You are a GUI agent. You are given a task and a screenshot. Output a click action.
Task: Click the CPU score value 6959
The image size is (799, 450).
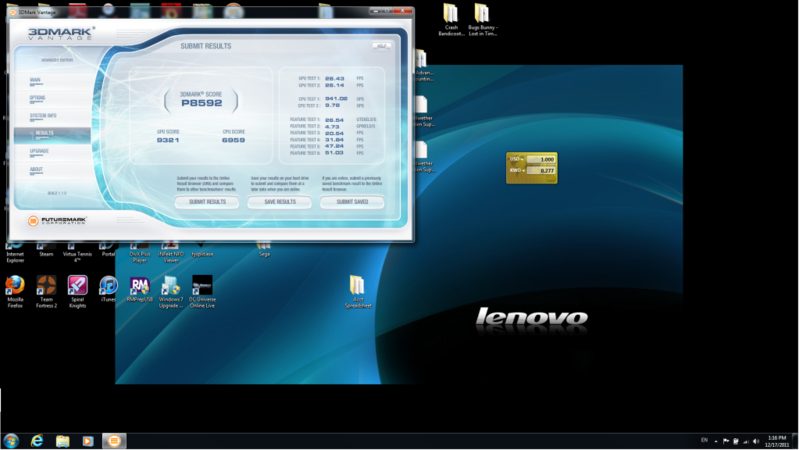[233, 140]
